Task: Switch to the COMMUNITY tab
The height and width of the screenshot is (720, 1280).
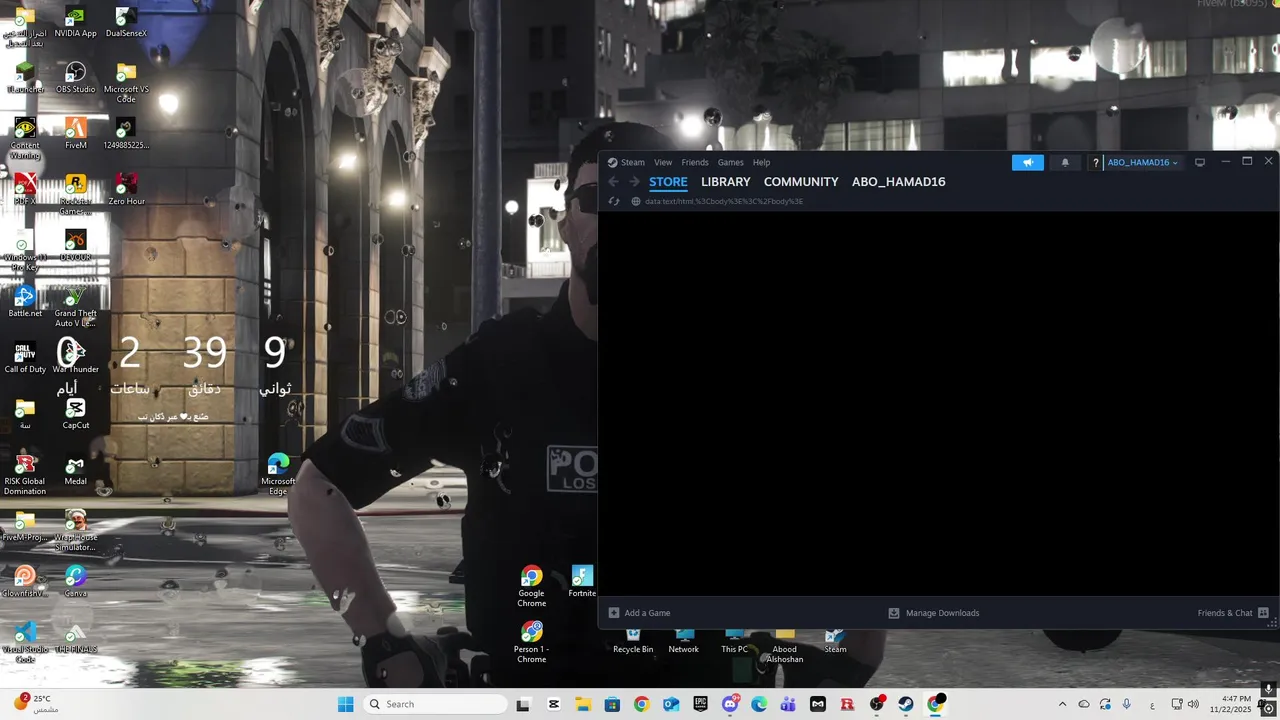Action: pyautogui.click(x=801, y=182)
